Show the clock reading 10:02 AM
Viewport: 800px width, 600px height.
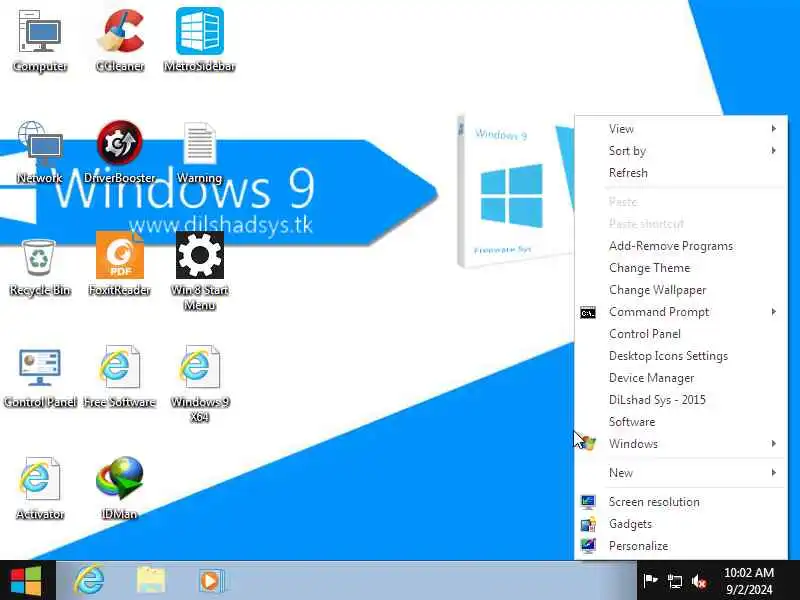tap(749, 581)
